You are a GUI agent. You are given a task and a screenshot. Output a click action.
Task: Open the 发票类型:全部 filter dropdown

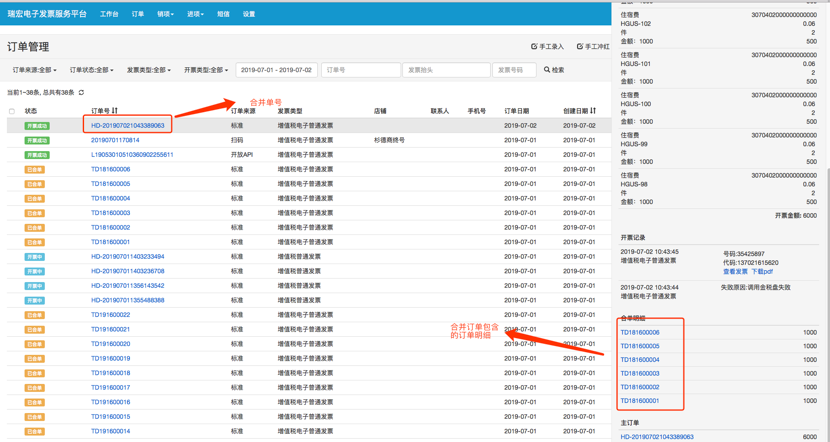pos(149,70)
